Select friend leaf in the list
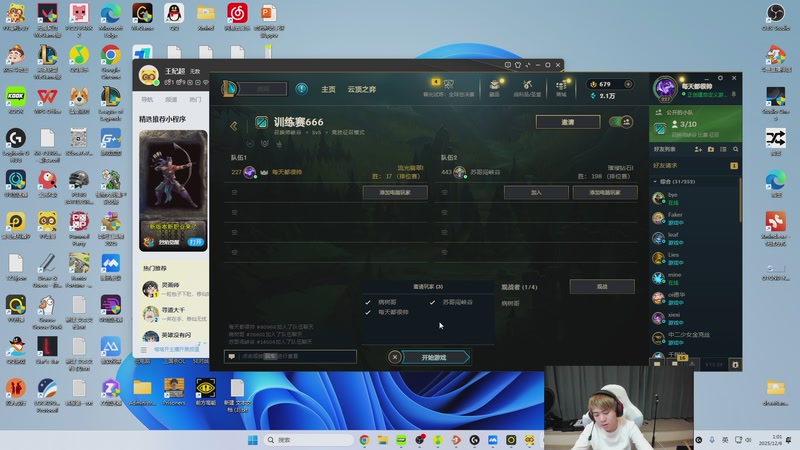The height and width of the screenshot is (450, 800). pos(695,238)
